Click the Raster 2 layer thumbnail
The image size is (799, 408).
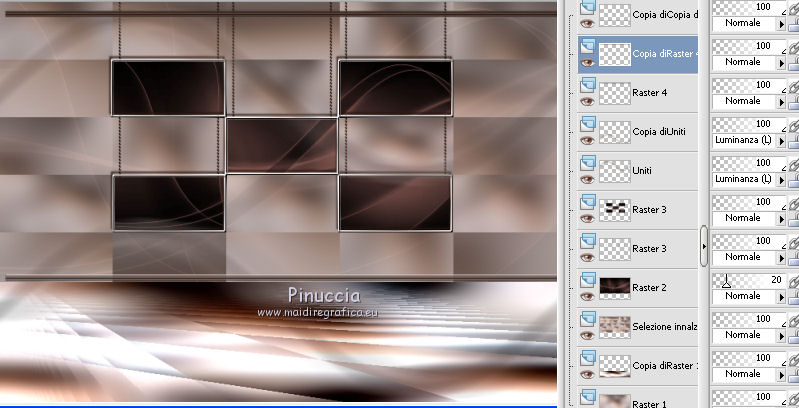(615, 287)
